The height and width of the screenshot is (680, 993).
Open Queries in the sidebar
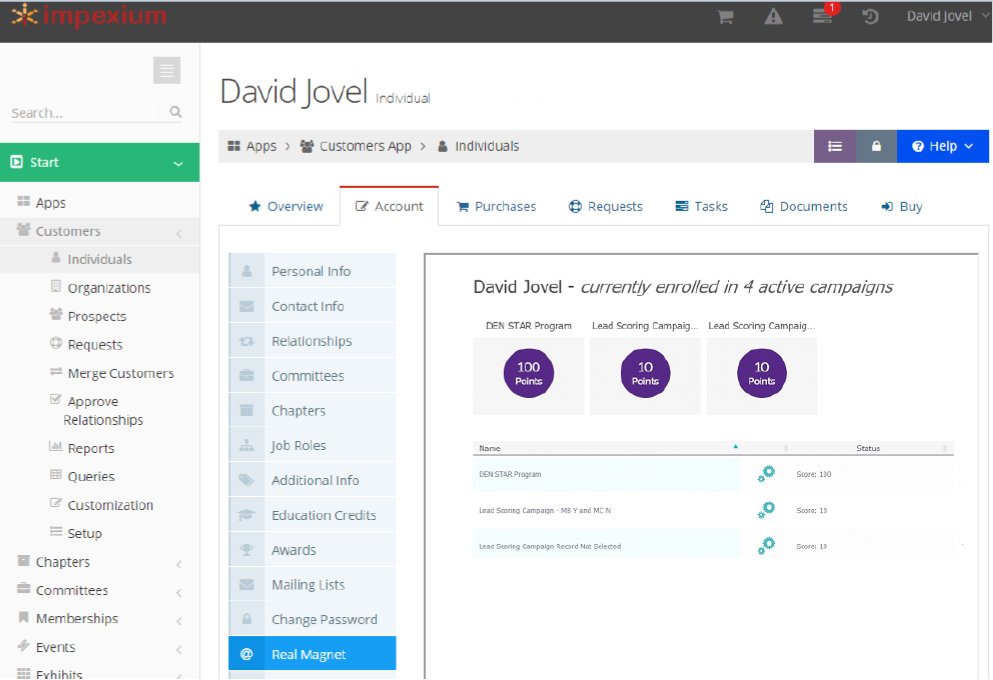(91, 477)
